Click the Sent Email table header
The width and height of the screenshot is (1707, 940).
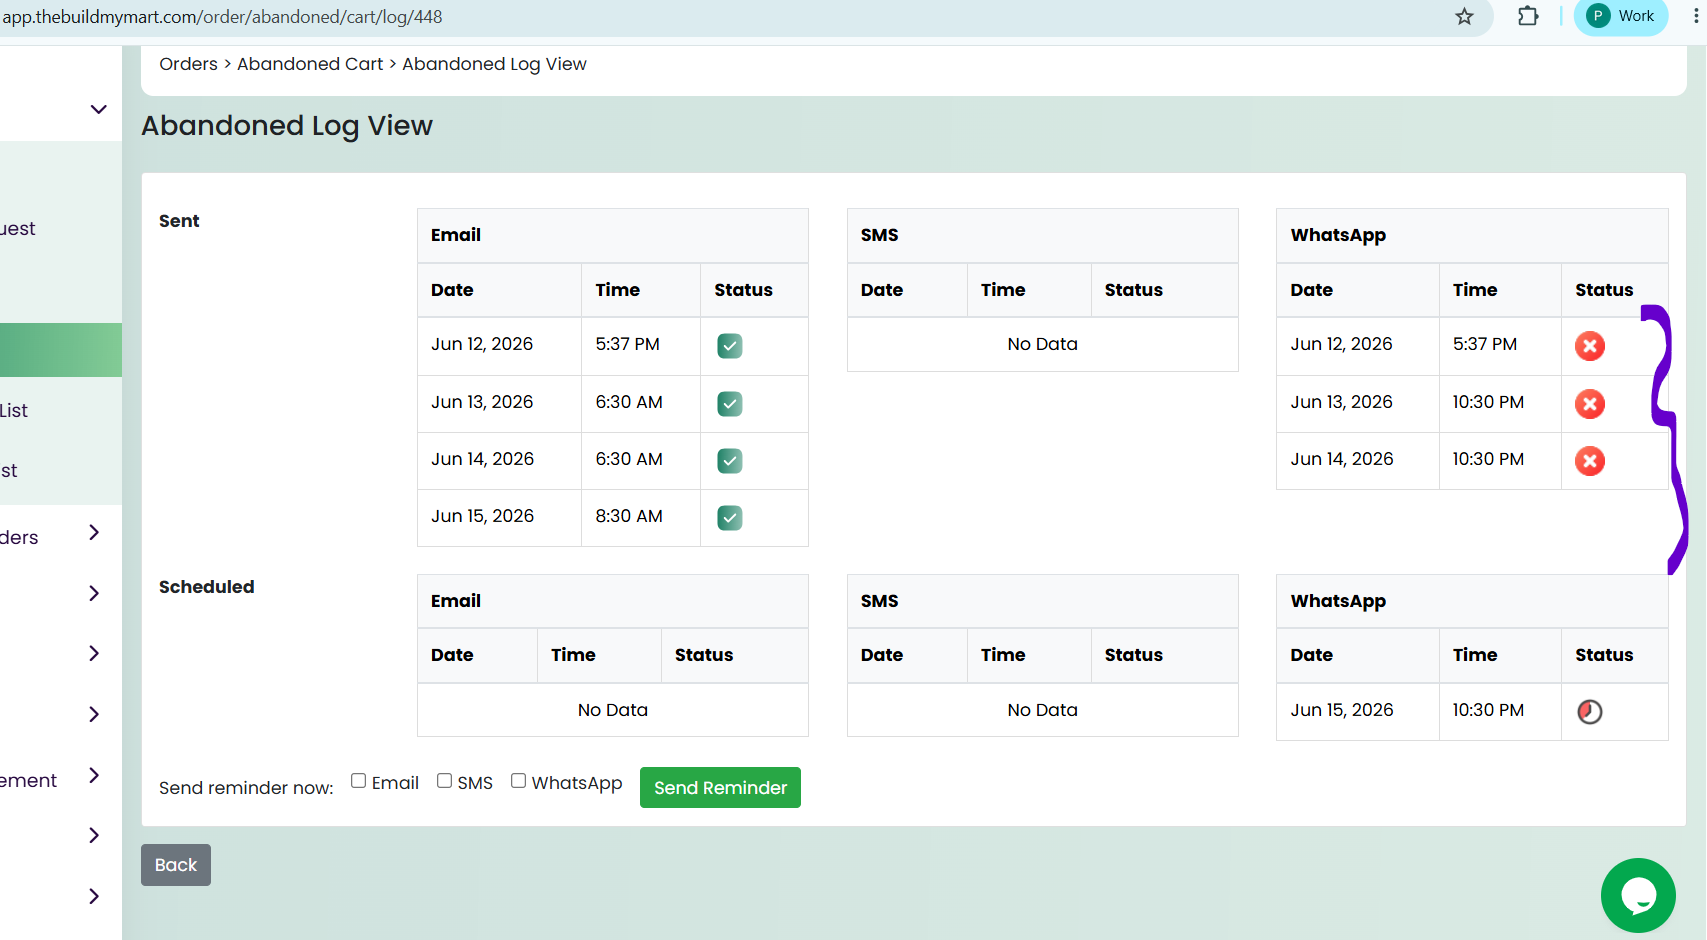(x=612, y=235)
